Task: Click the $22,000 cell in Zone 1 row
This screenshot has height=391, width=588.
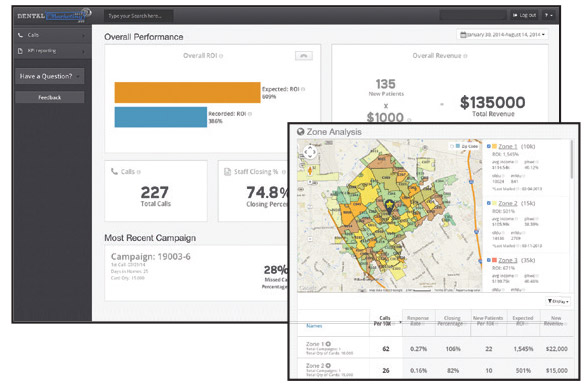Action: pos(556,349)
